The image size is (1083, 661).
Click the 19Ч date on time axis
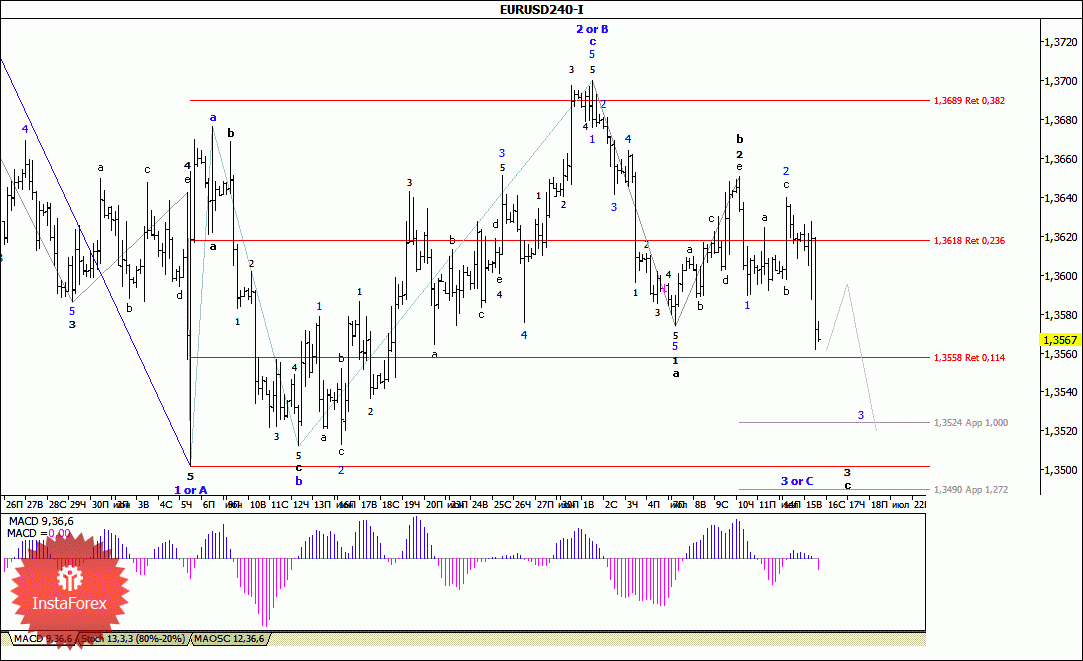[x=412, y=505]
